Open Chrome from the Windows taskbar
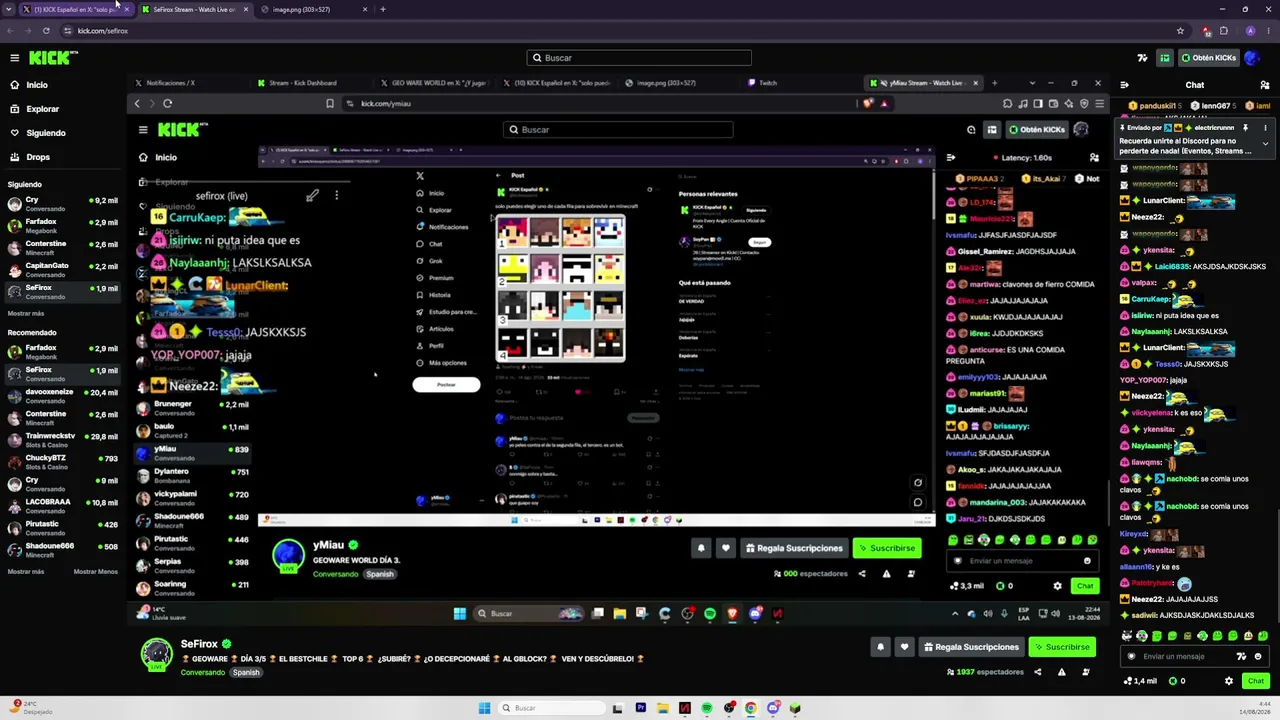The width and height of the screenshot is (1280, 720). (751, 708)
